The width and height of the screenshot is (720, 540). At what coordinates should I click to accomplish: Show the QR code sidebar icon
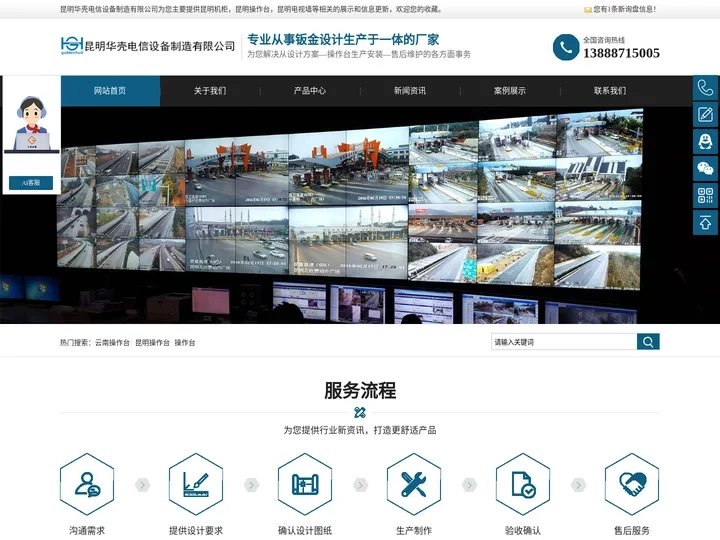click(706, 196)
